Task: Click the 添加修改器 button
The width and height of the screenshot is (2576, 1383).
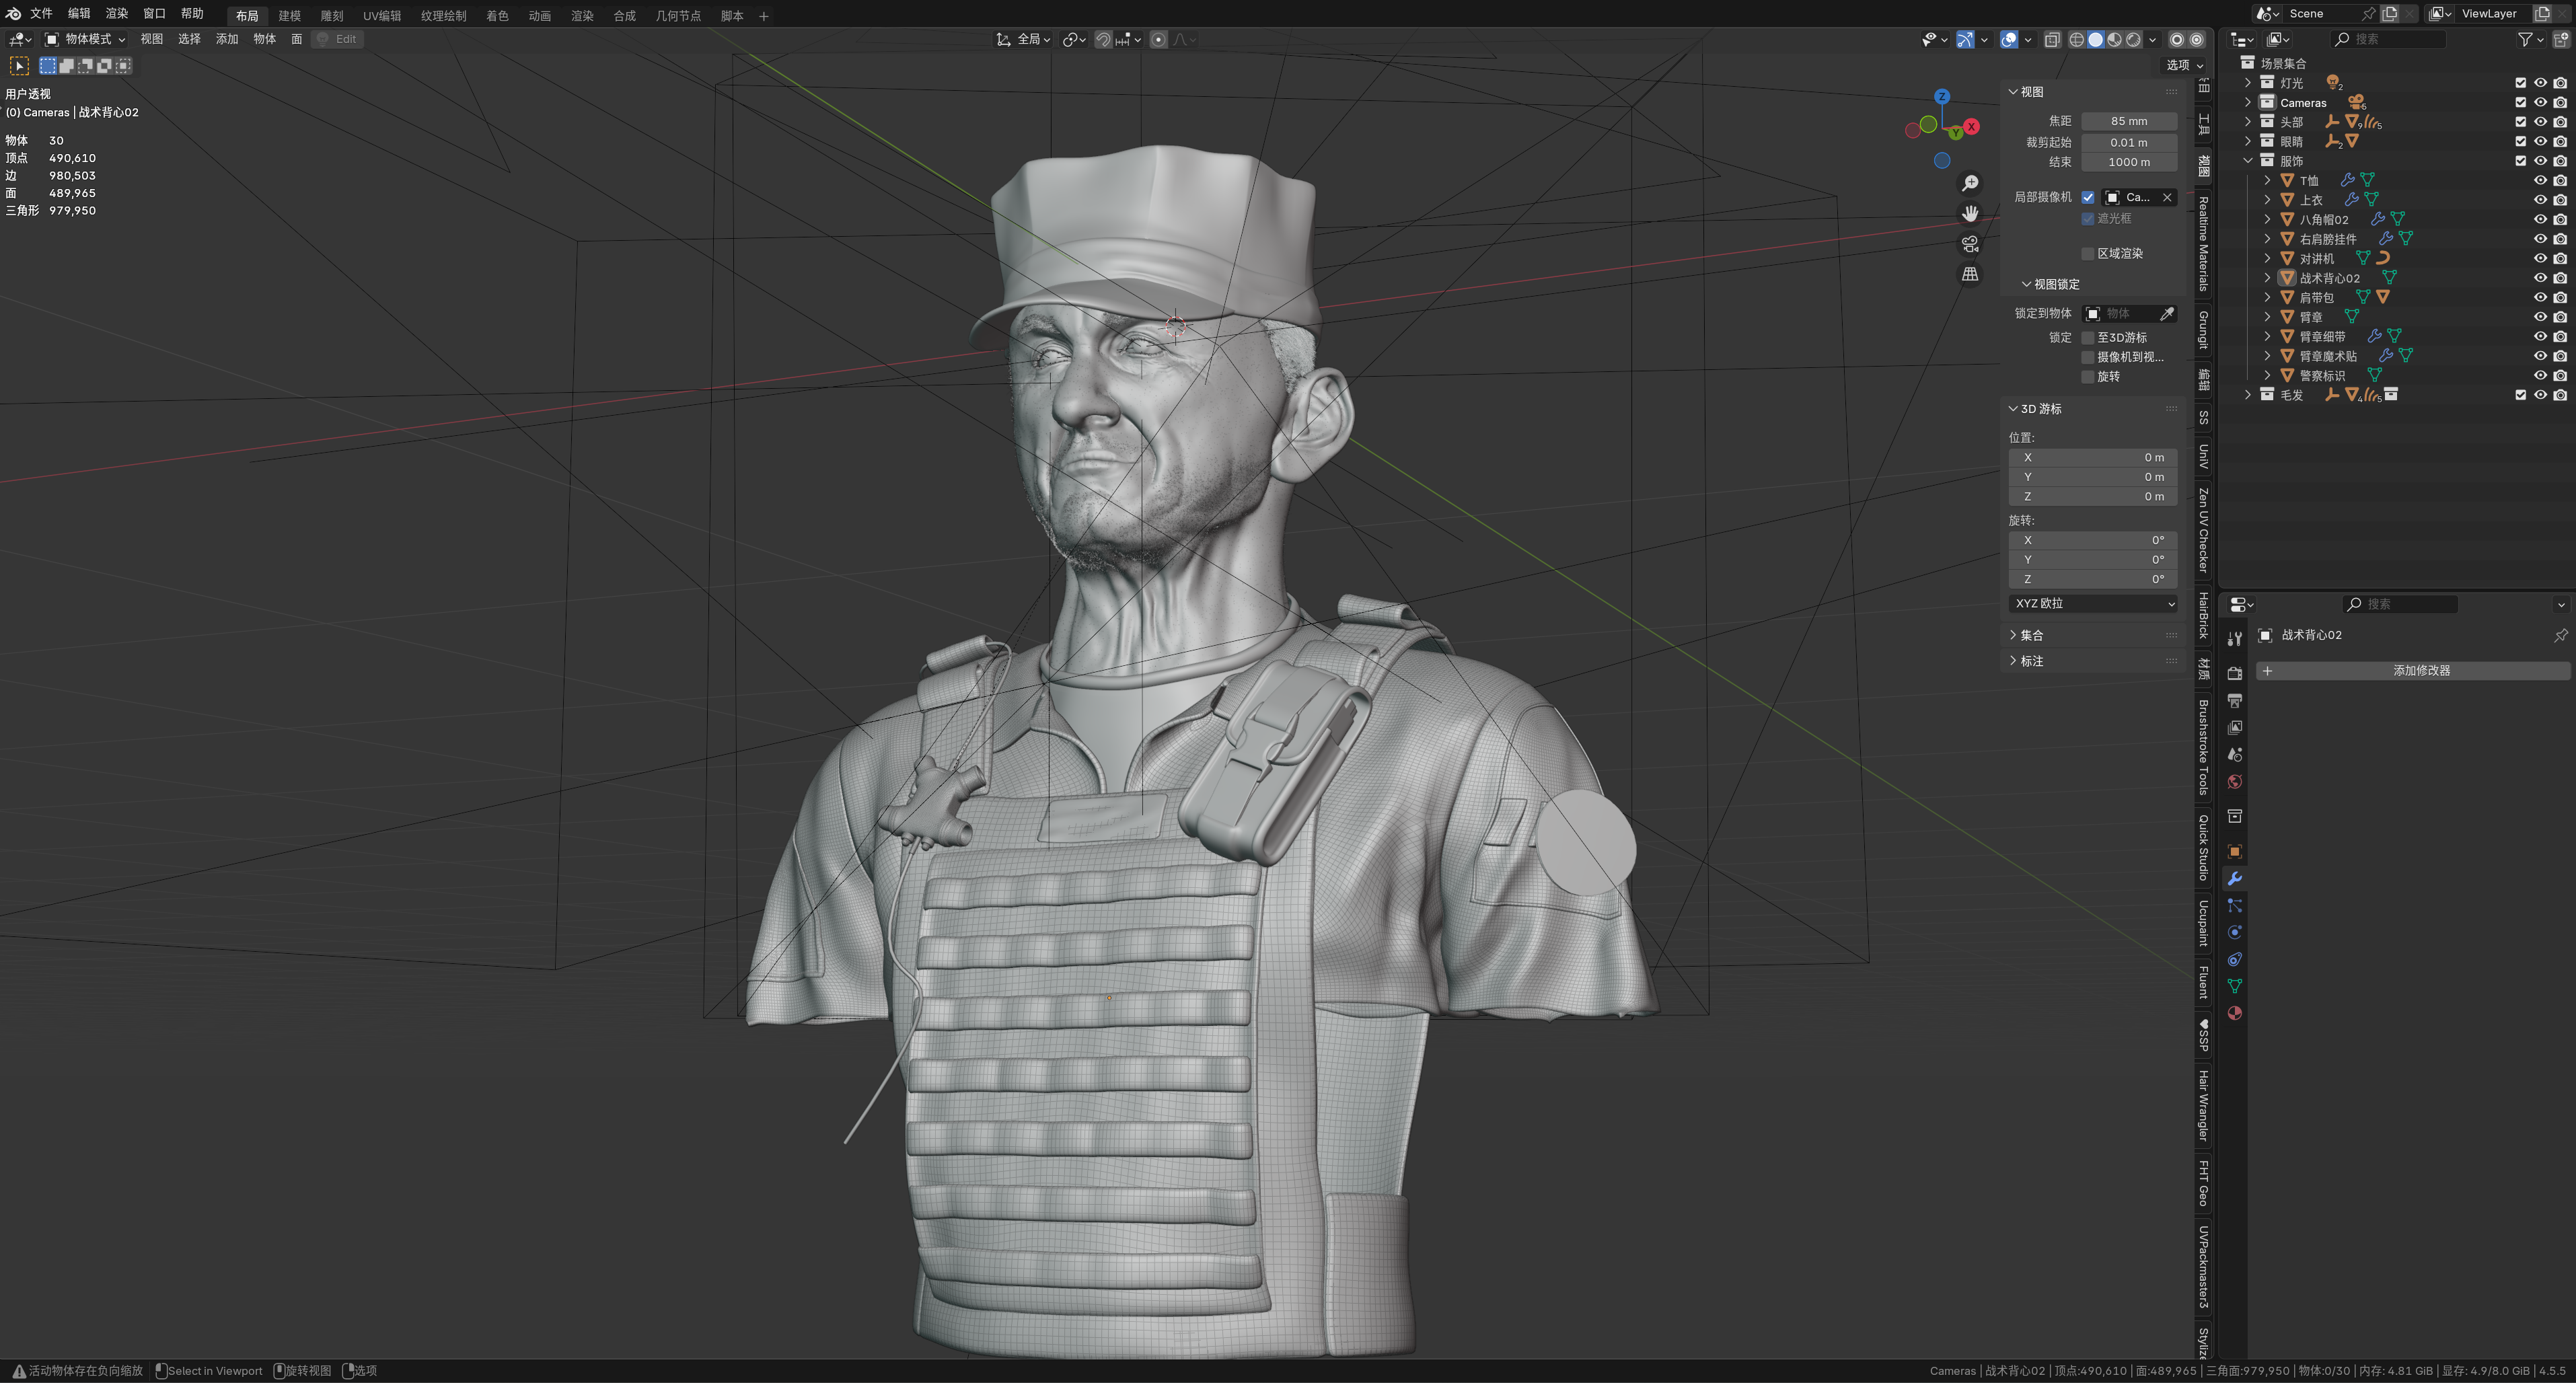Action: point(2412,671)
